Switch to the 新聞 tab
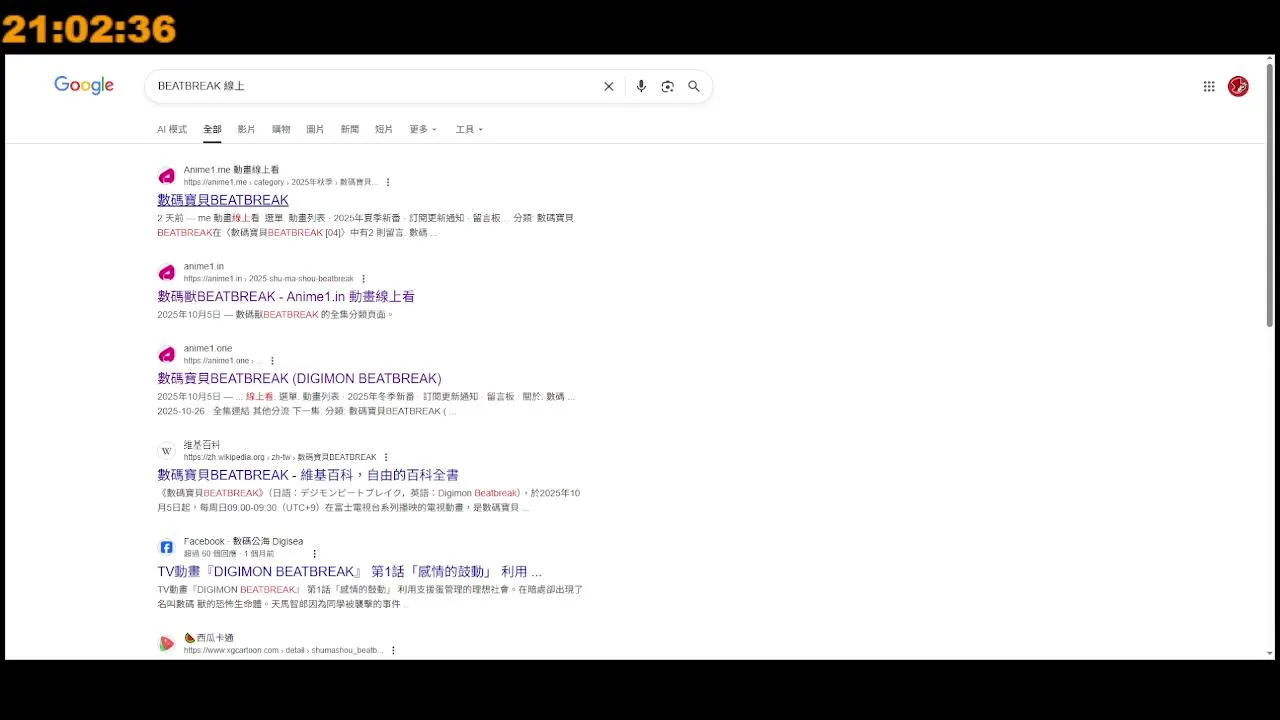Screen dimensions: 1280x720 tap(349, 129)
